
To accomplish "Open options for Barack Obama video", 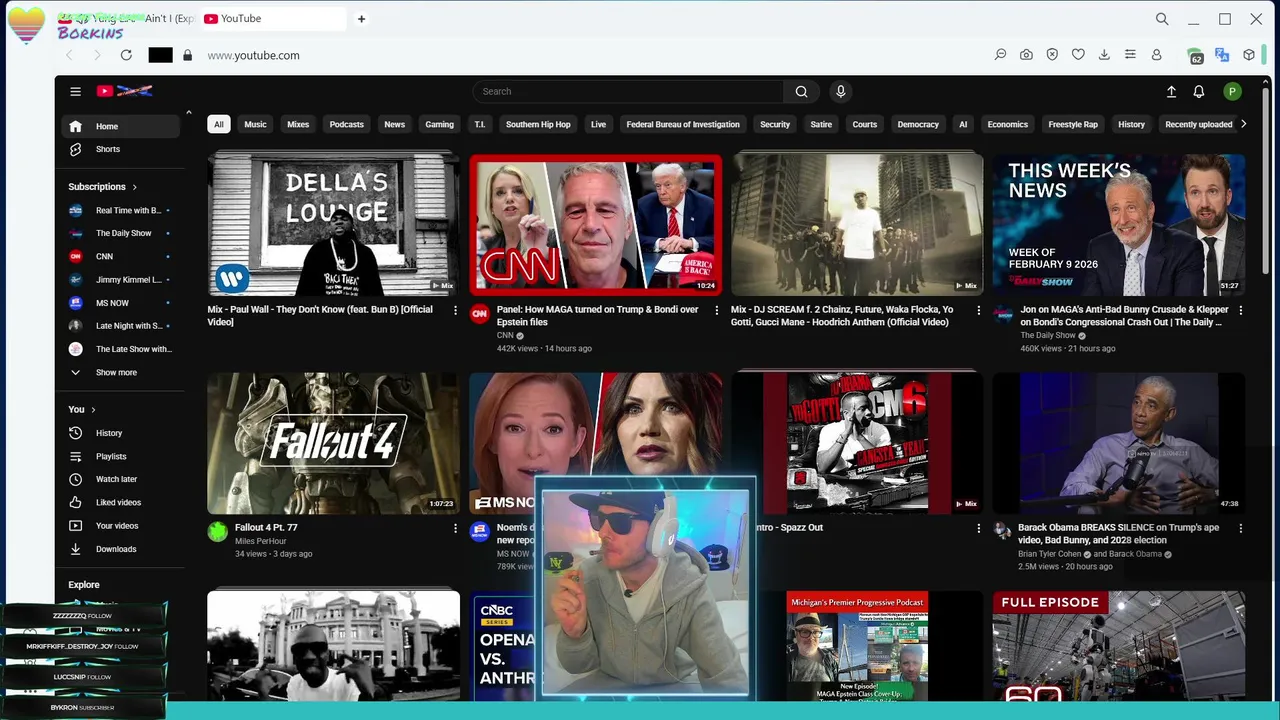I will [1240, 528].
